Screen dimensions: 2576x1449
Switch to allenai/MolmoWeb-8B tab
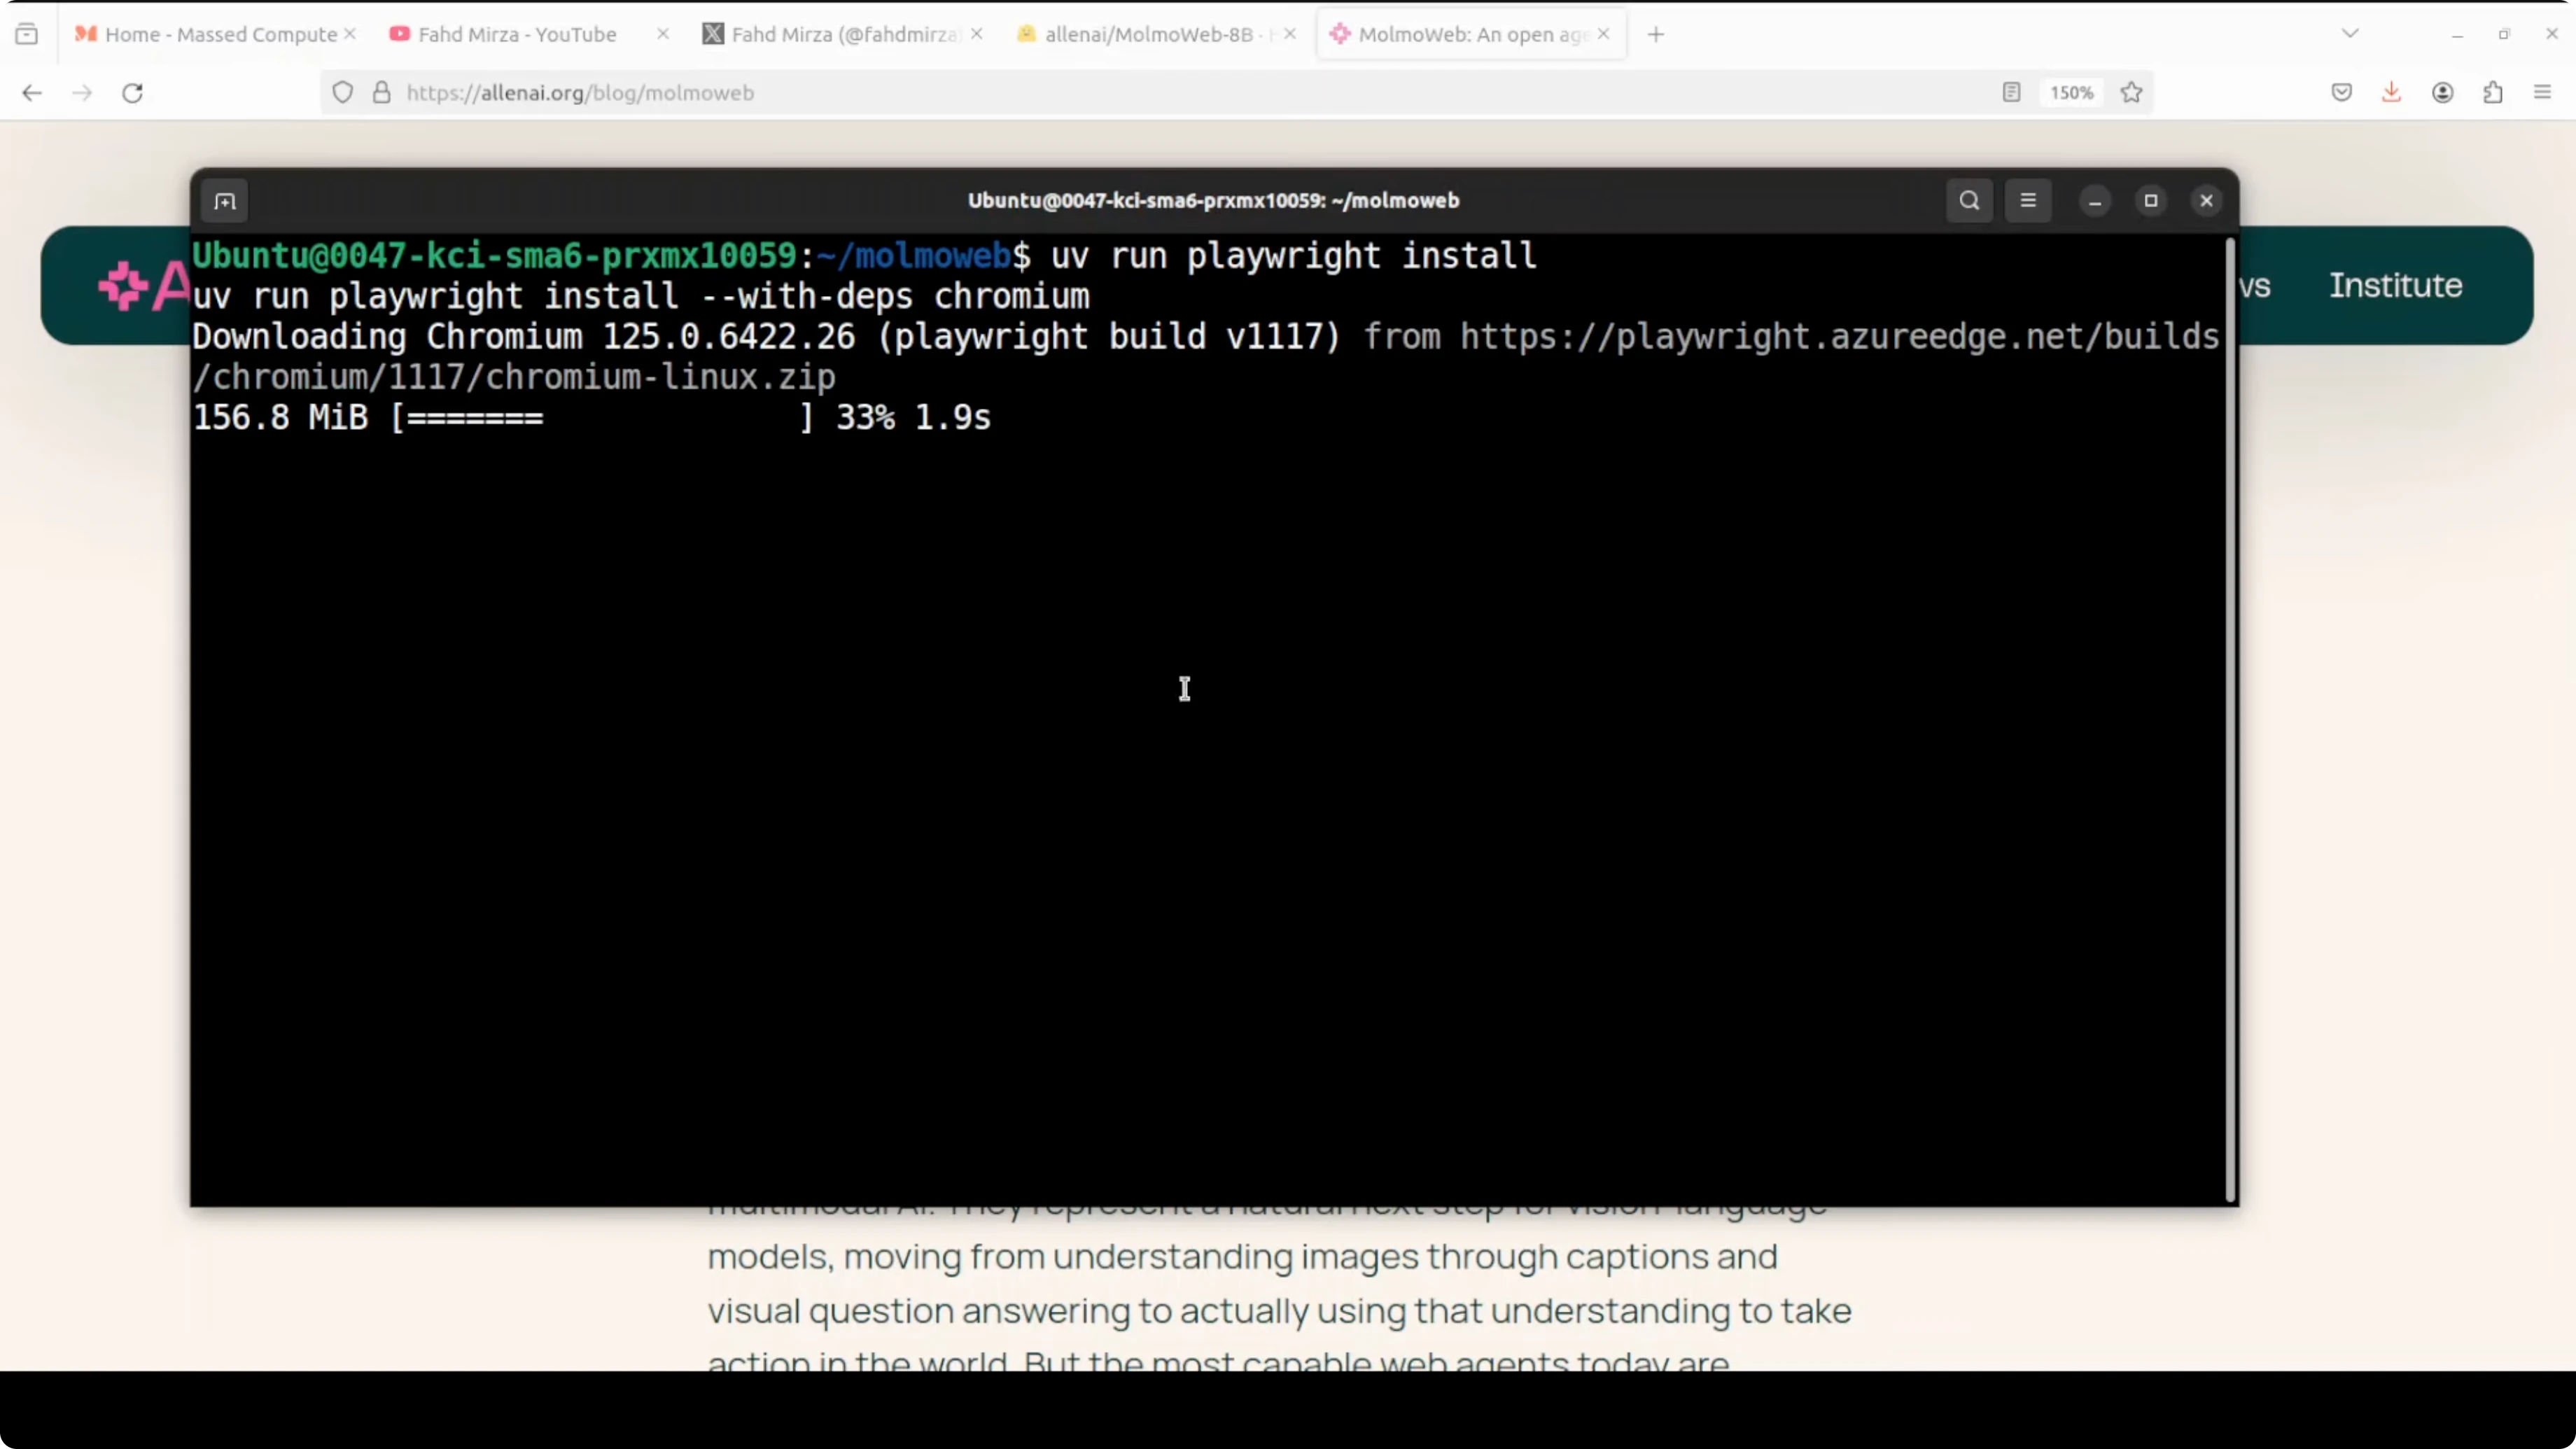pos(1147,34)
